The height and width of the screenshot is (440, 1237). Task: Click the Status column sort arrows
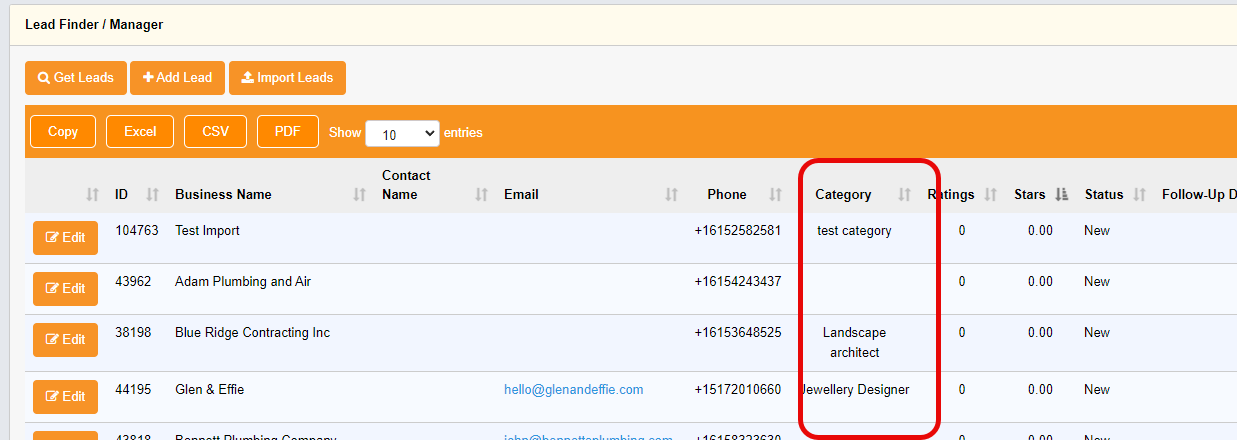1139,195
